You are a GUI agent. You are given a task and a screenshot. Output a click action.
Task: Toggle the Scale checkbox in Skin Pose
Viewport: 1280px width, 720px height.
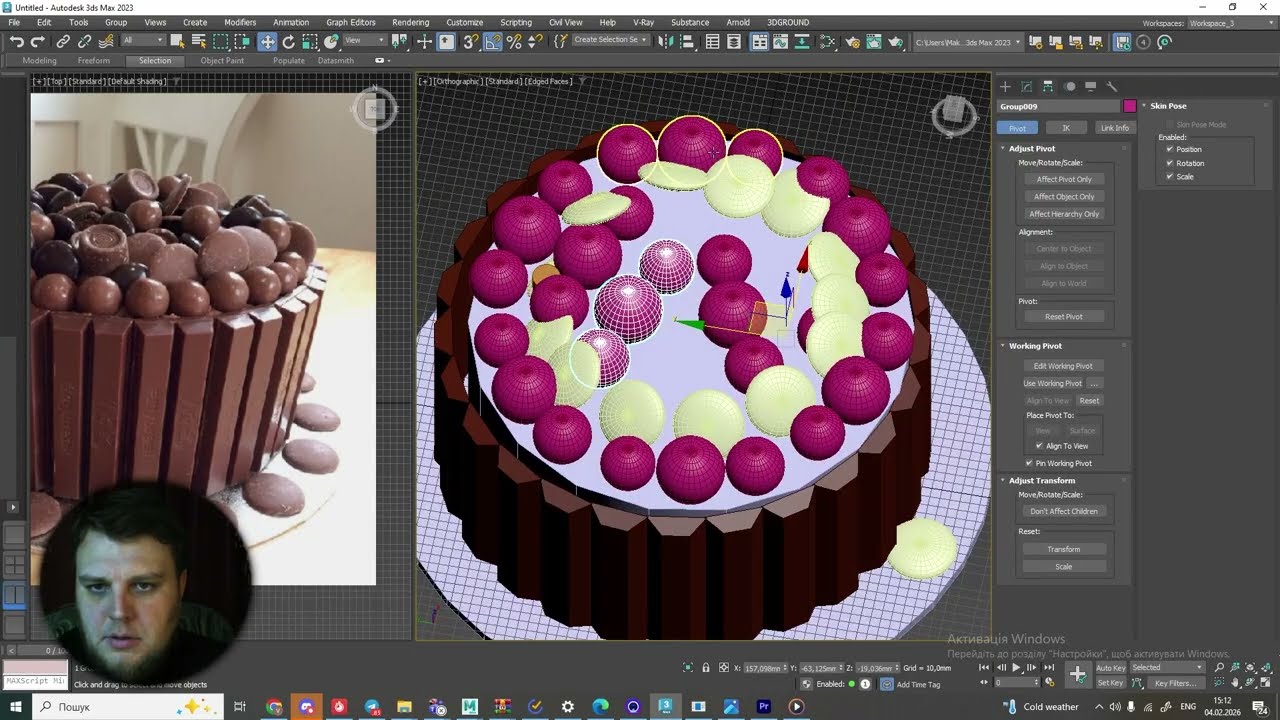pos(1170,176)
